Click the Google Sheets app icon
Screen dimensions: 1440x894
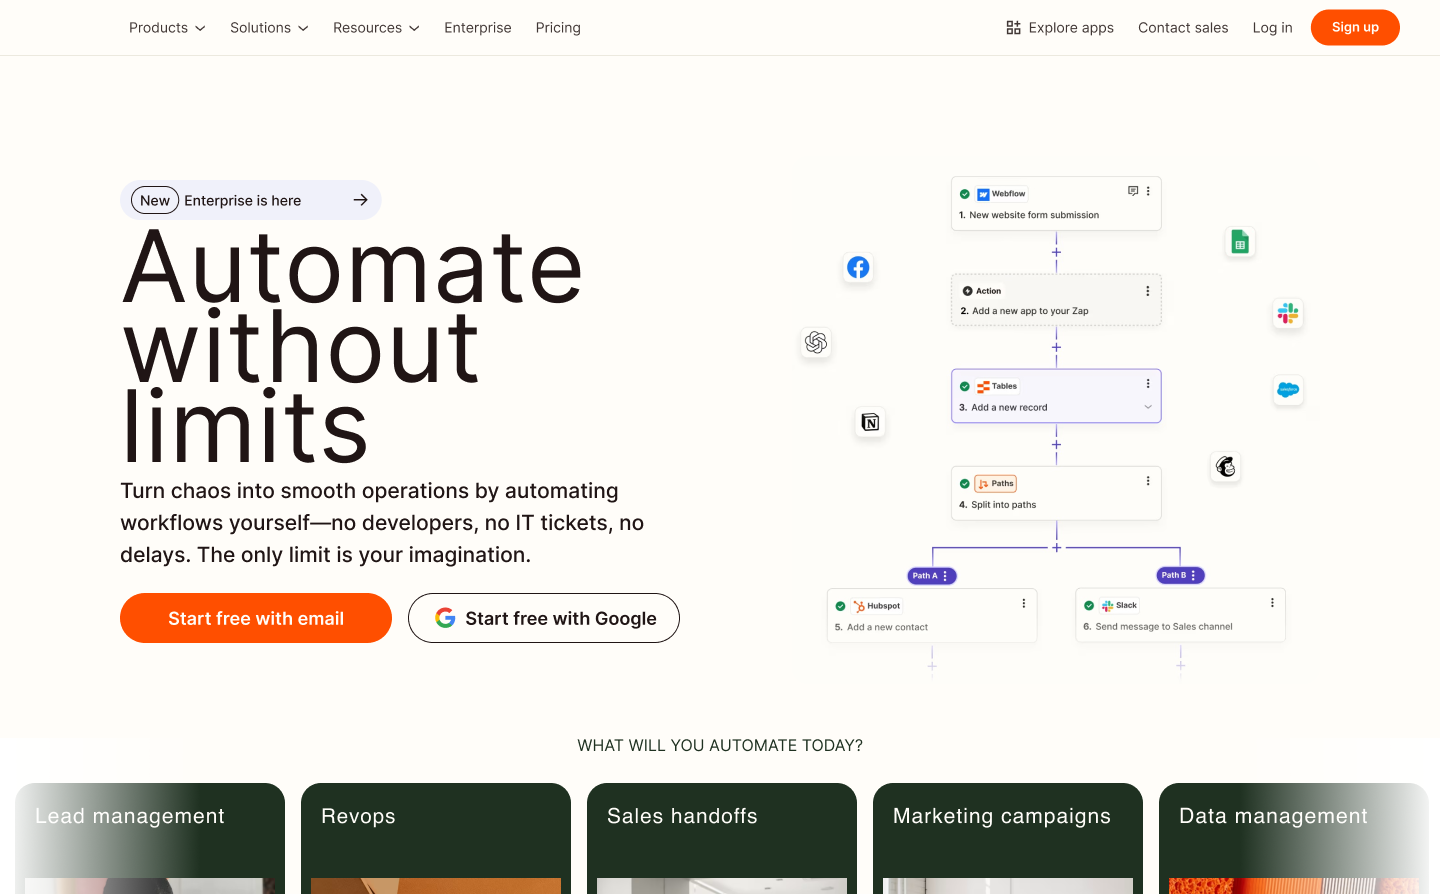(x=1240, y=242)
